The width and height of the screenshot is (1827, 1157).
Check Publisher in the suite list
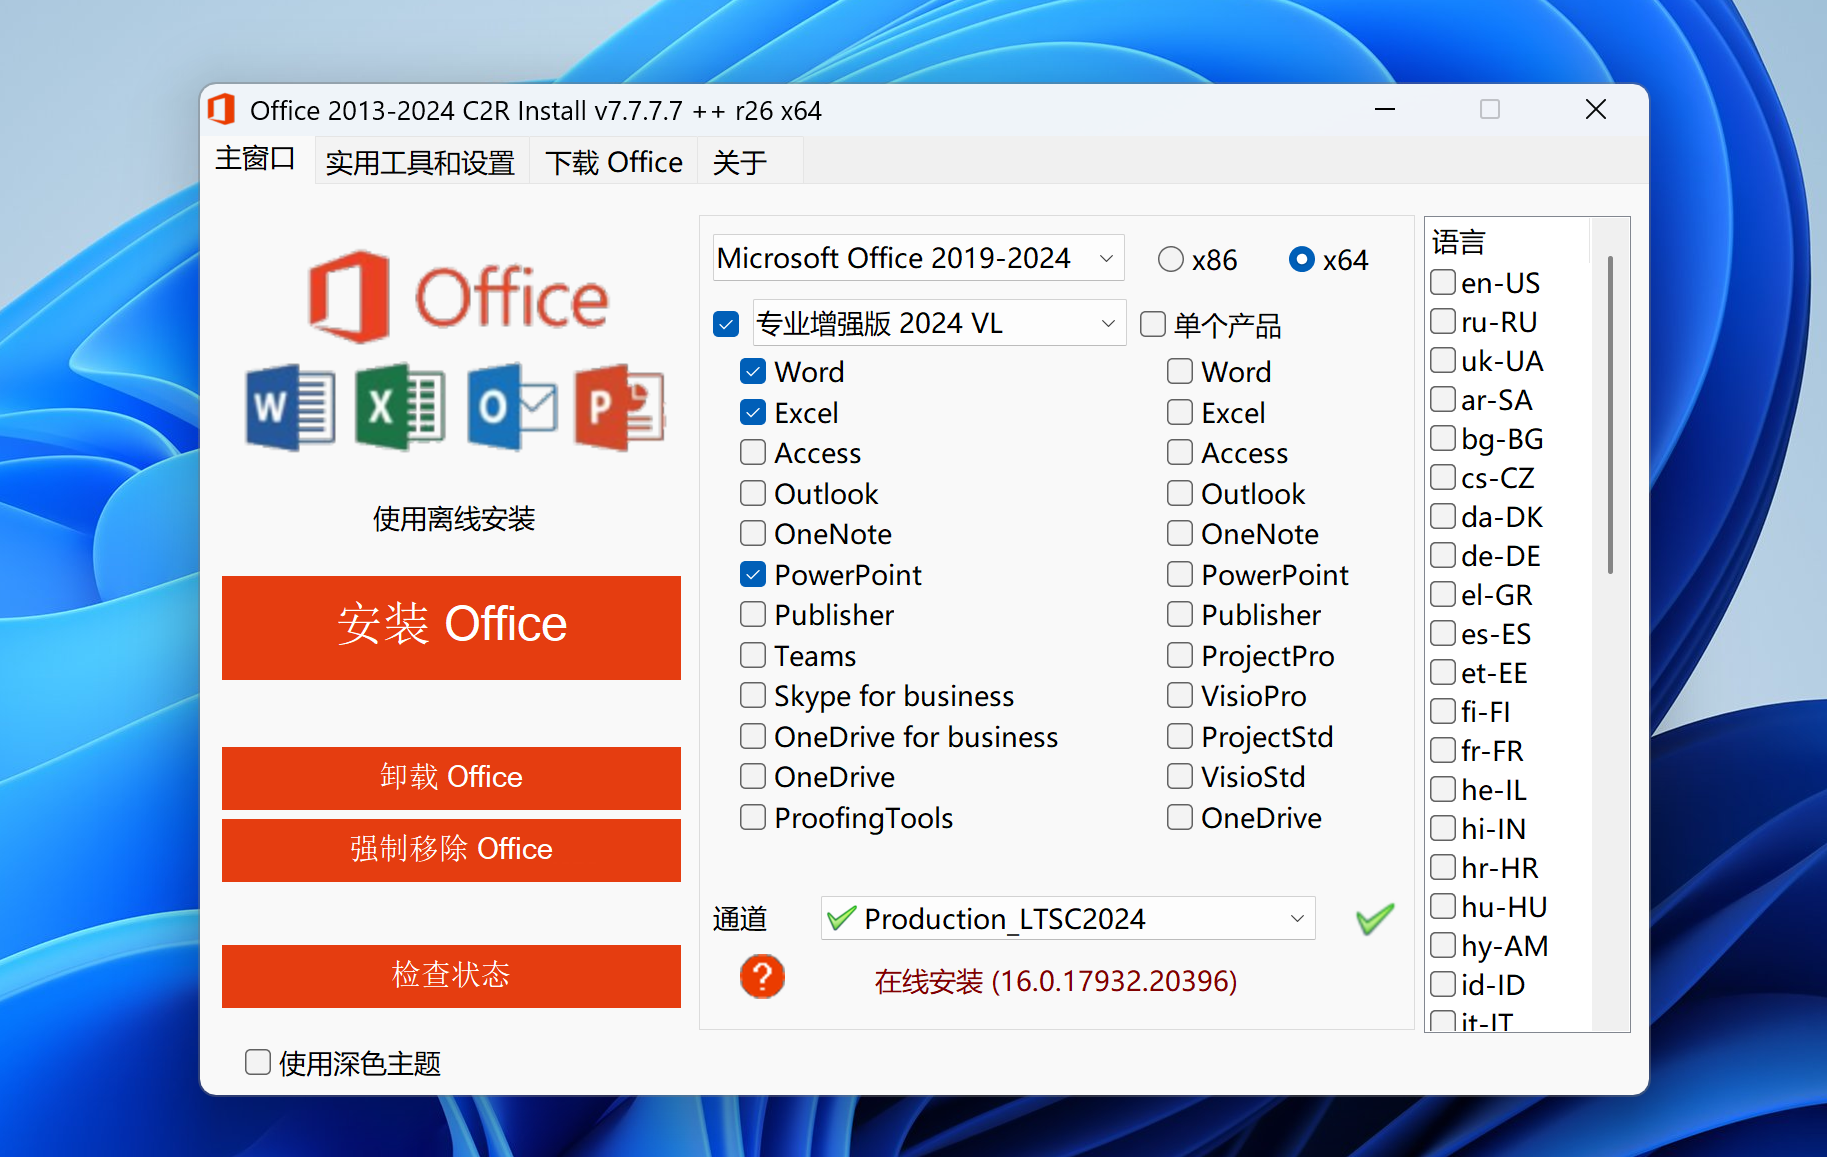point(753,614)
